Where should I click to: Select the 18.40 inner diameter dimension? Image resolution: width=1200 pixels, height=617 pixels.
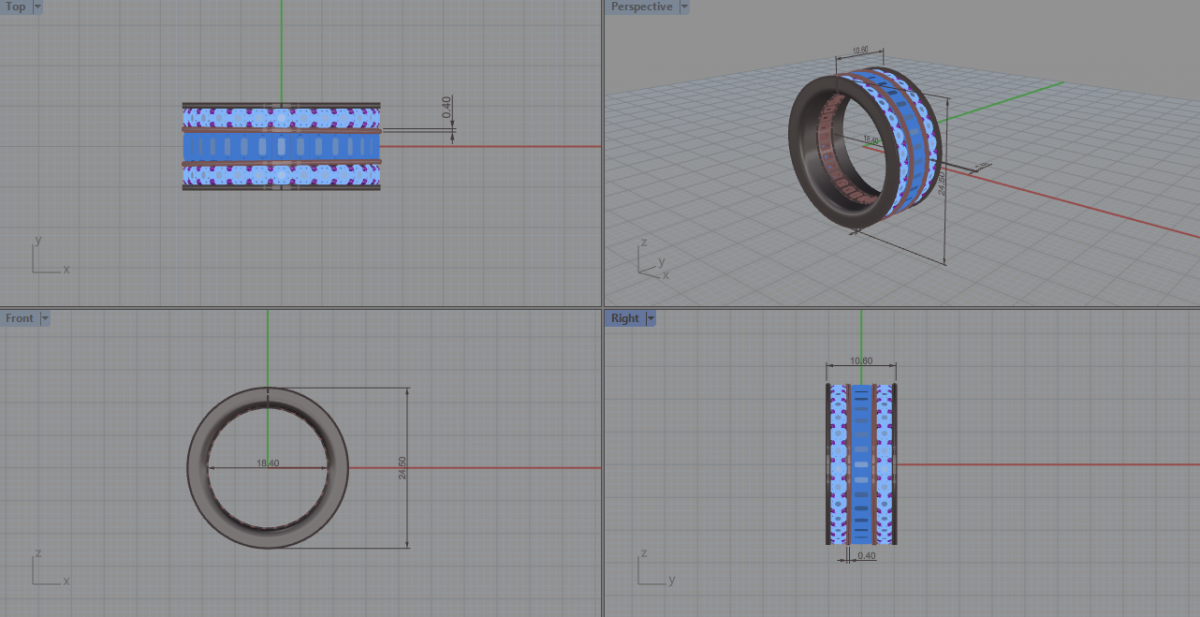(267, 463)
